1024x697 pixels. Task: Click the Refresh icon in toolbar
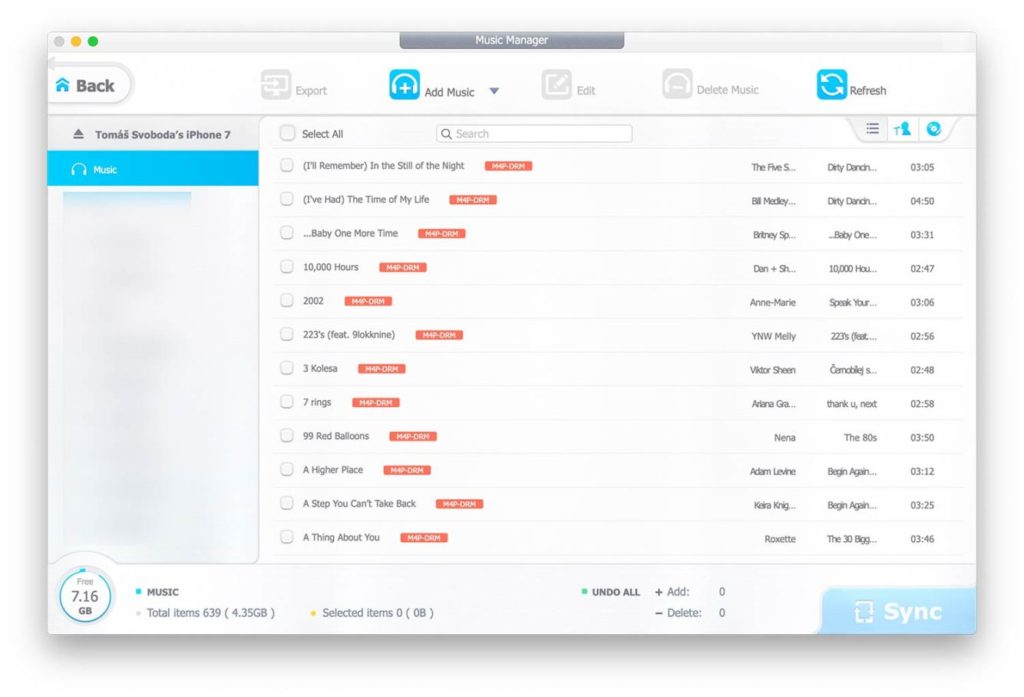[x=831, y=86]
